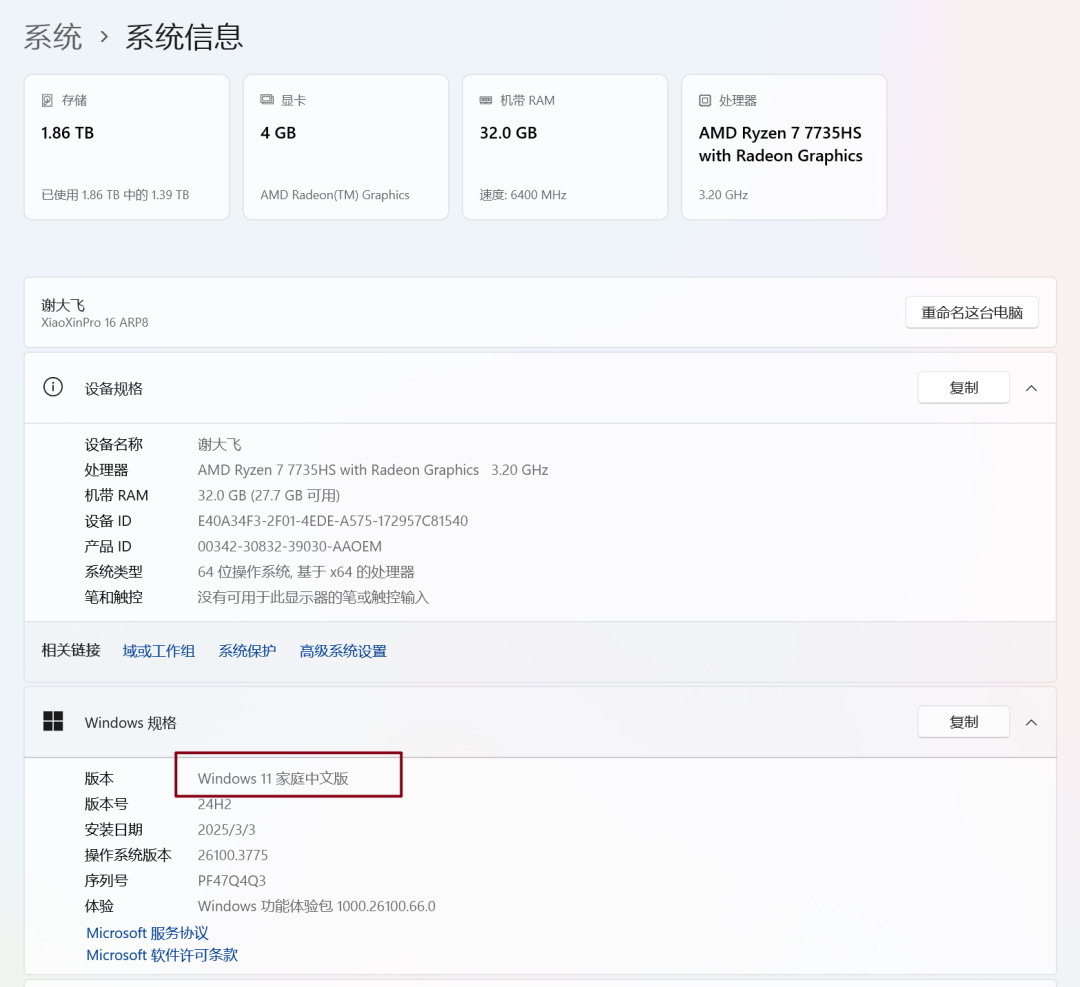1080x987 pixels.
Task: Select RAM value 32.0 GB (27.7 GB 可用)
Action: [269, 495]
